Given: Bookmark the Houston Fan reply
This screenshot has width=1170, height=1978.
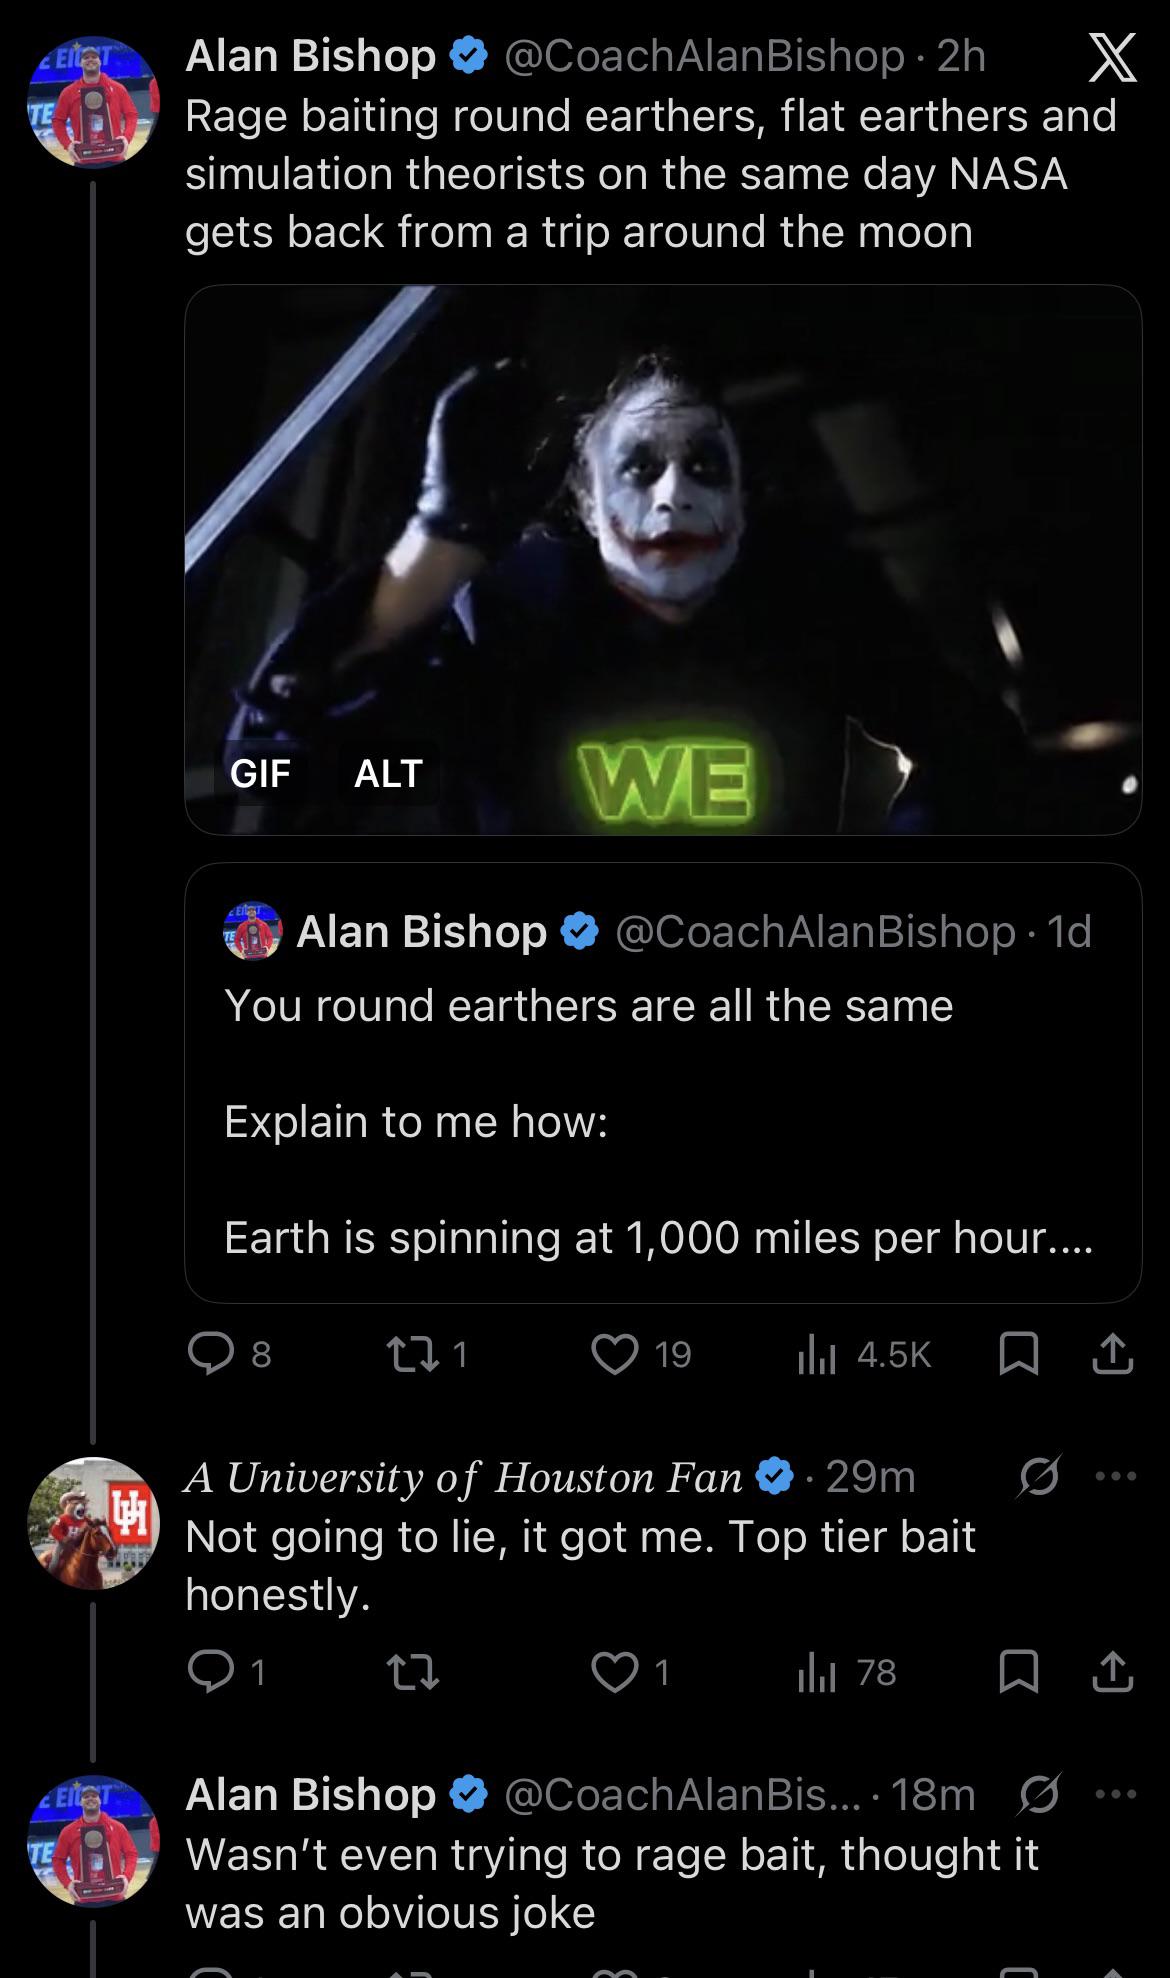Looking at the screenshot, I should tap(1018, 1672).
